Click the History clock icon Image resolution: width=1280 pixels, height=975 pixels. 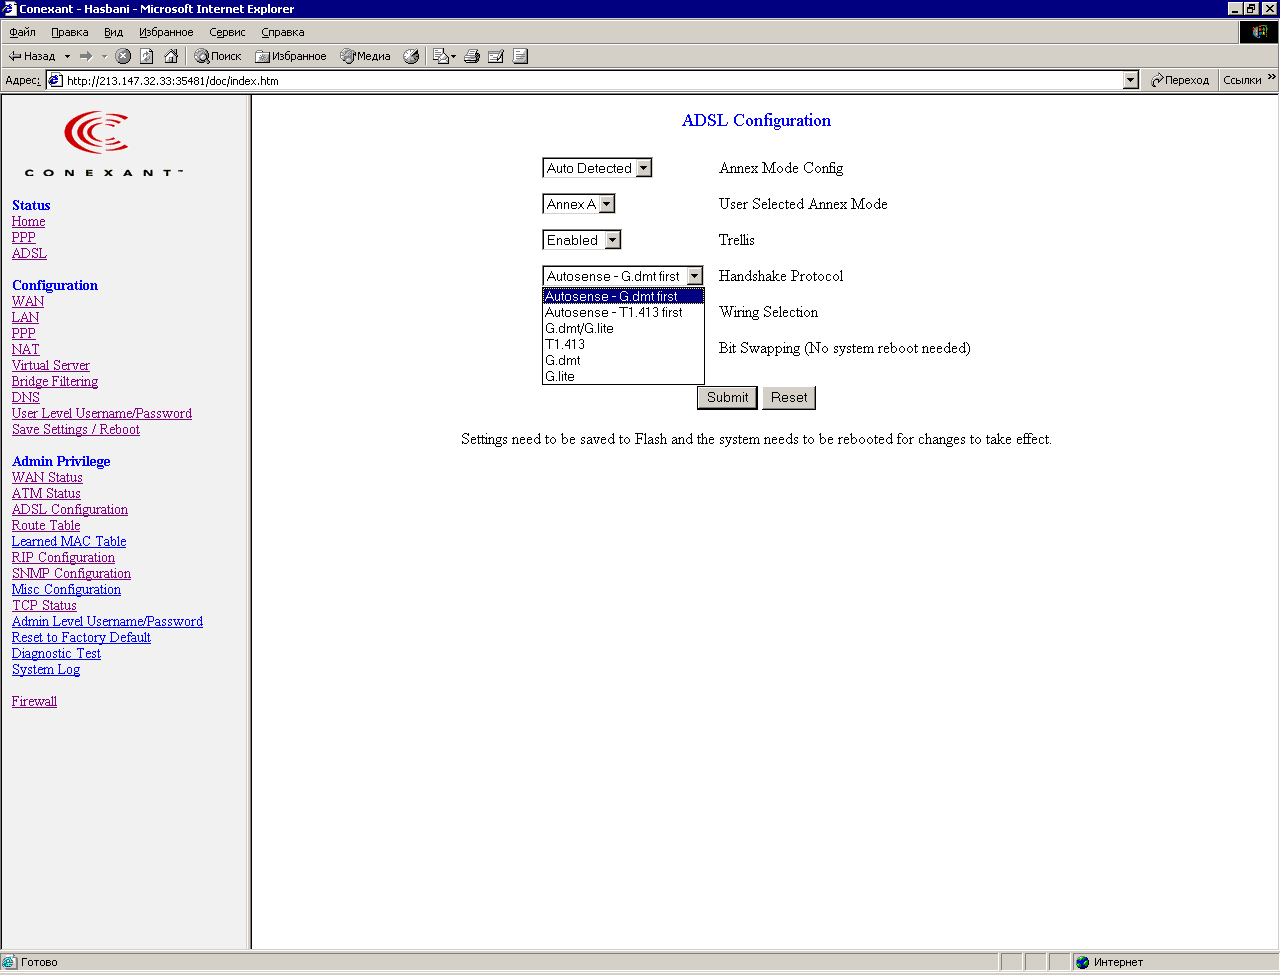411,56
